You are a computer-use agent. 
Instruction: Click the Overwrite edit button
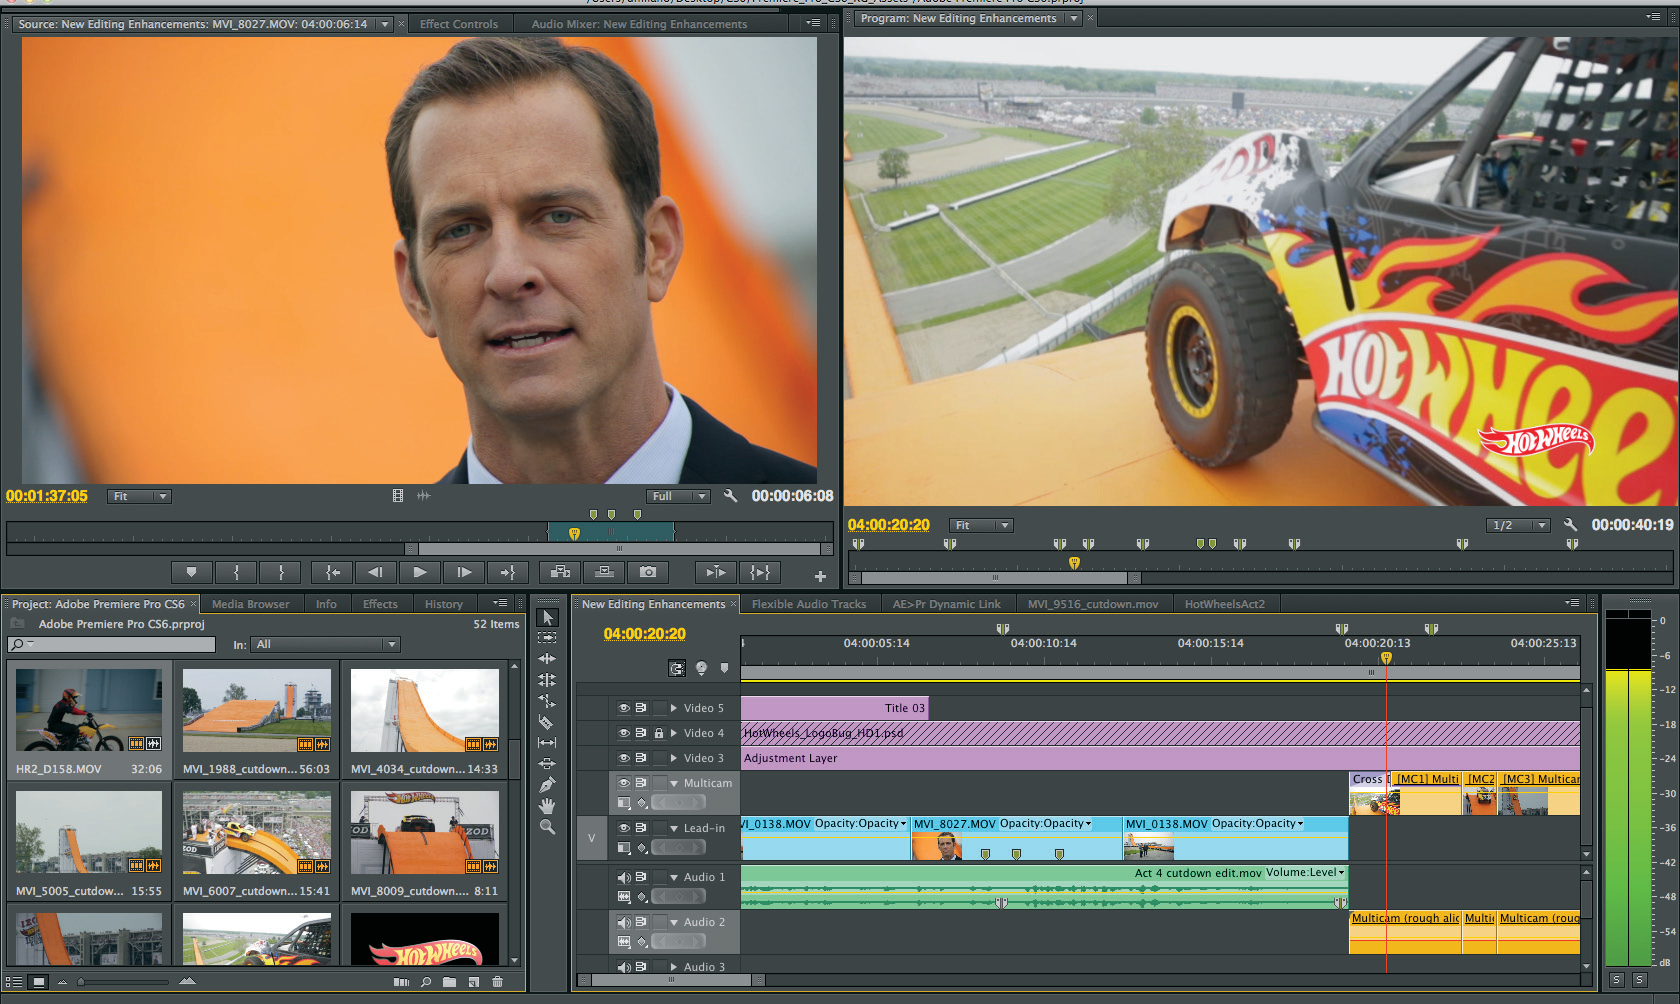[604, 572]
